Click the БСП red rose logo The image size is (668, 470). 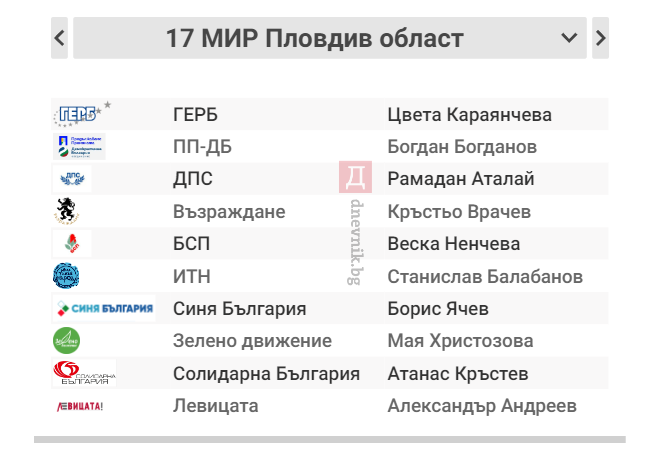point(72,243)
